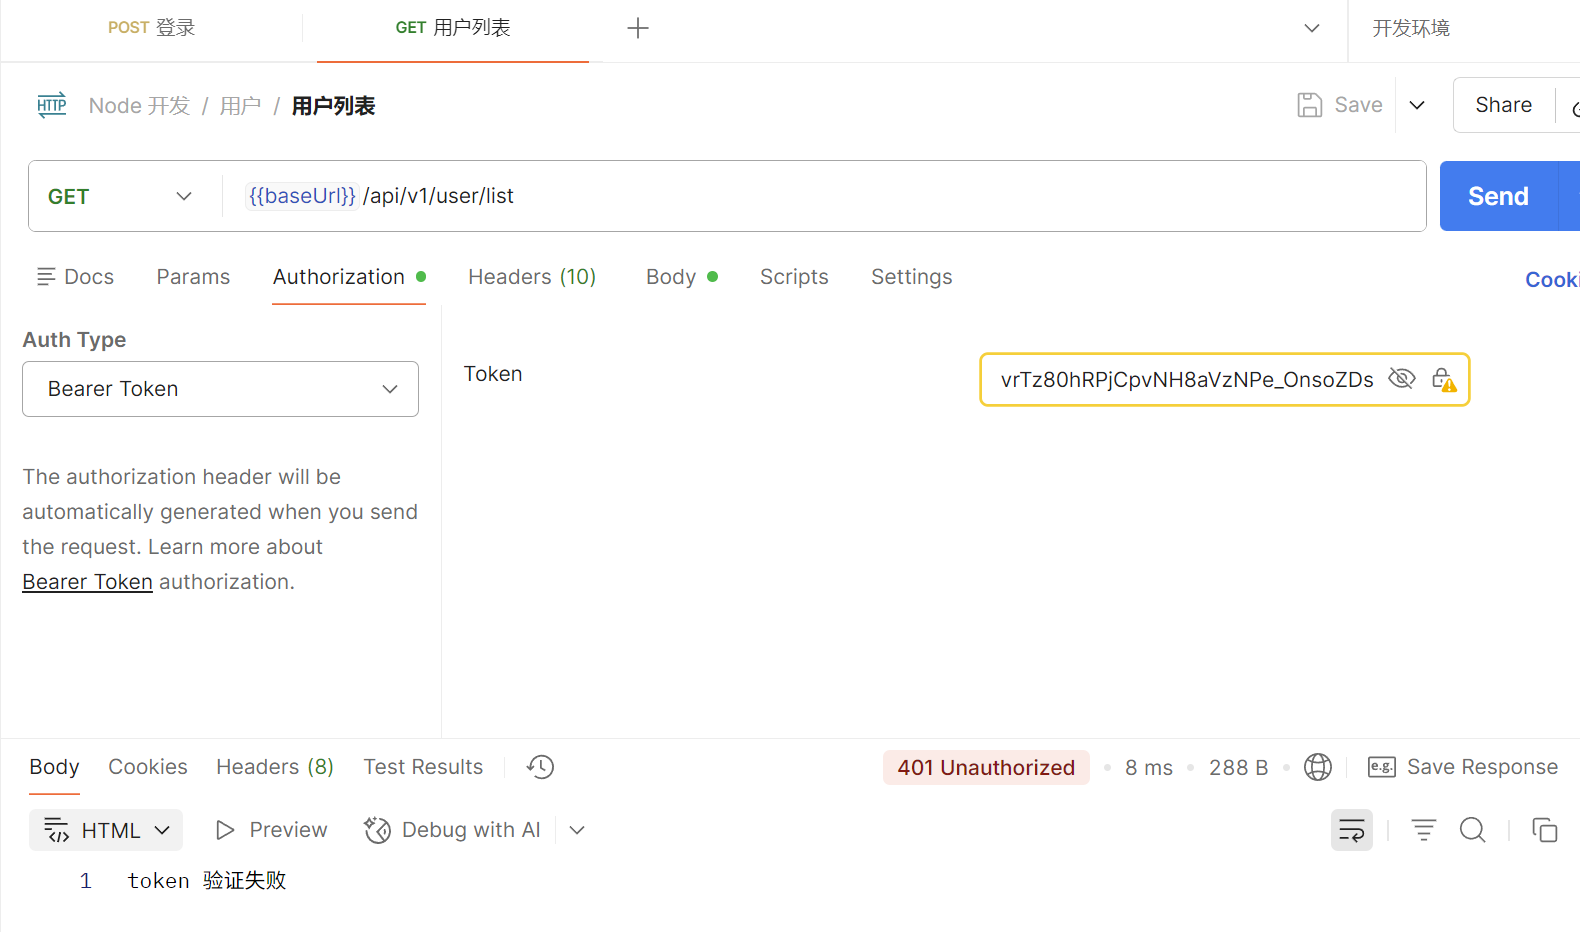Open a new request tab with plus
This screenshot has width=1580, height=932.
click(x=638, y=28)
